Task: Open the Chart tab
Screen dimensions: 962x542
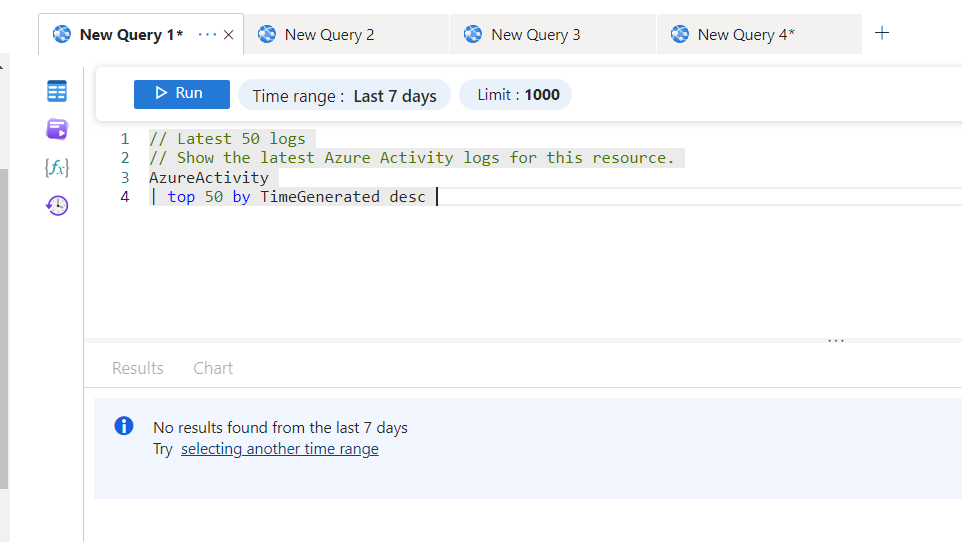Action: tap(213, 368)
